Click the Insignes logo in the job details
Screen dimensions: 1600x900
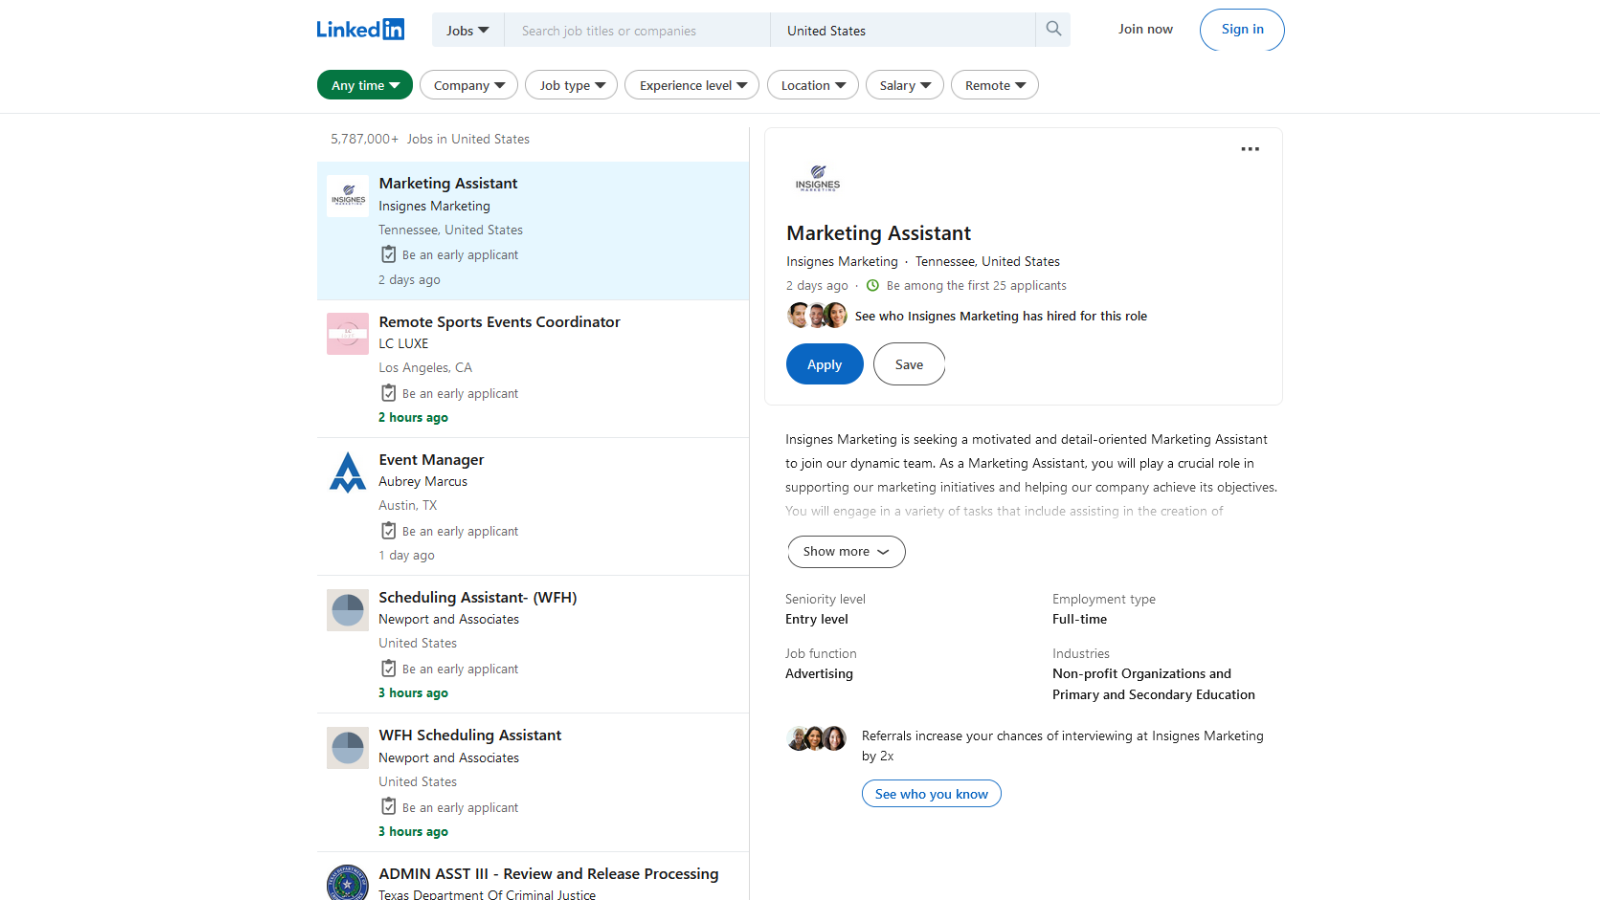click(817, 178)
